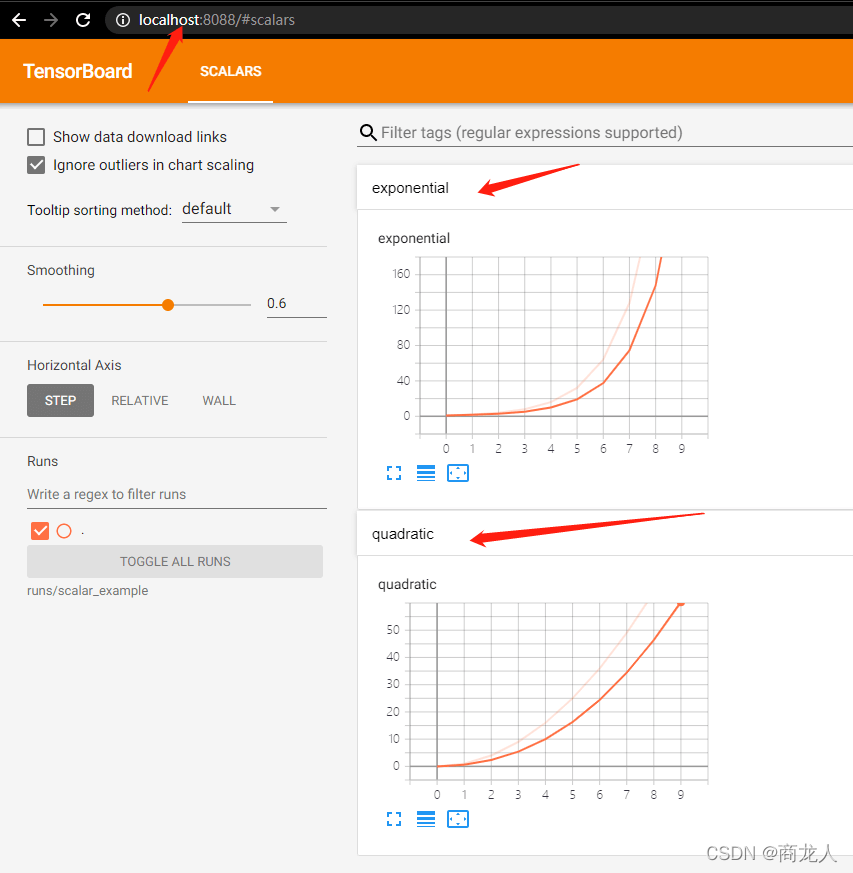853x873 pixels.
Task: Collapse the quadratic category header
Action: tap(605, 533)
